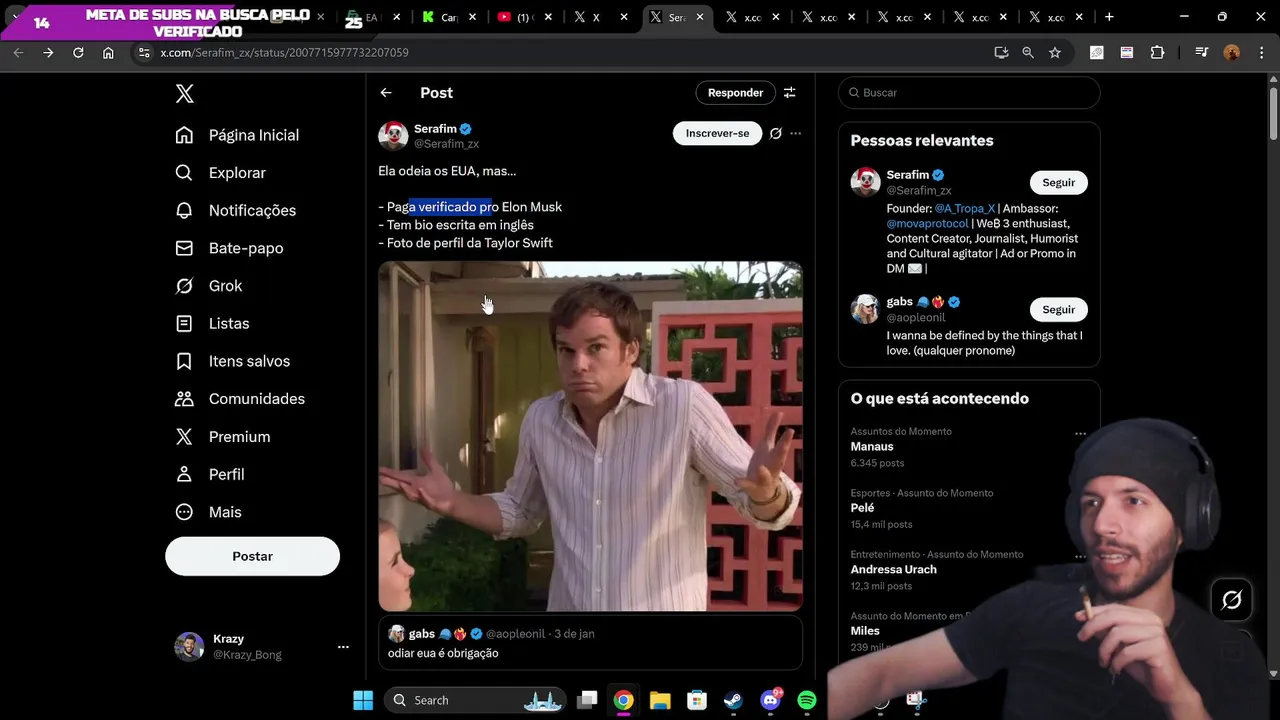Screen dimensions: 1280x720
Task: Open Steam from the taskbar
Action: pos(733,700)
